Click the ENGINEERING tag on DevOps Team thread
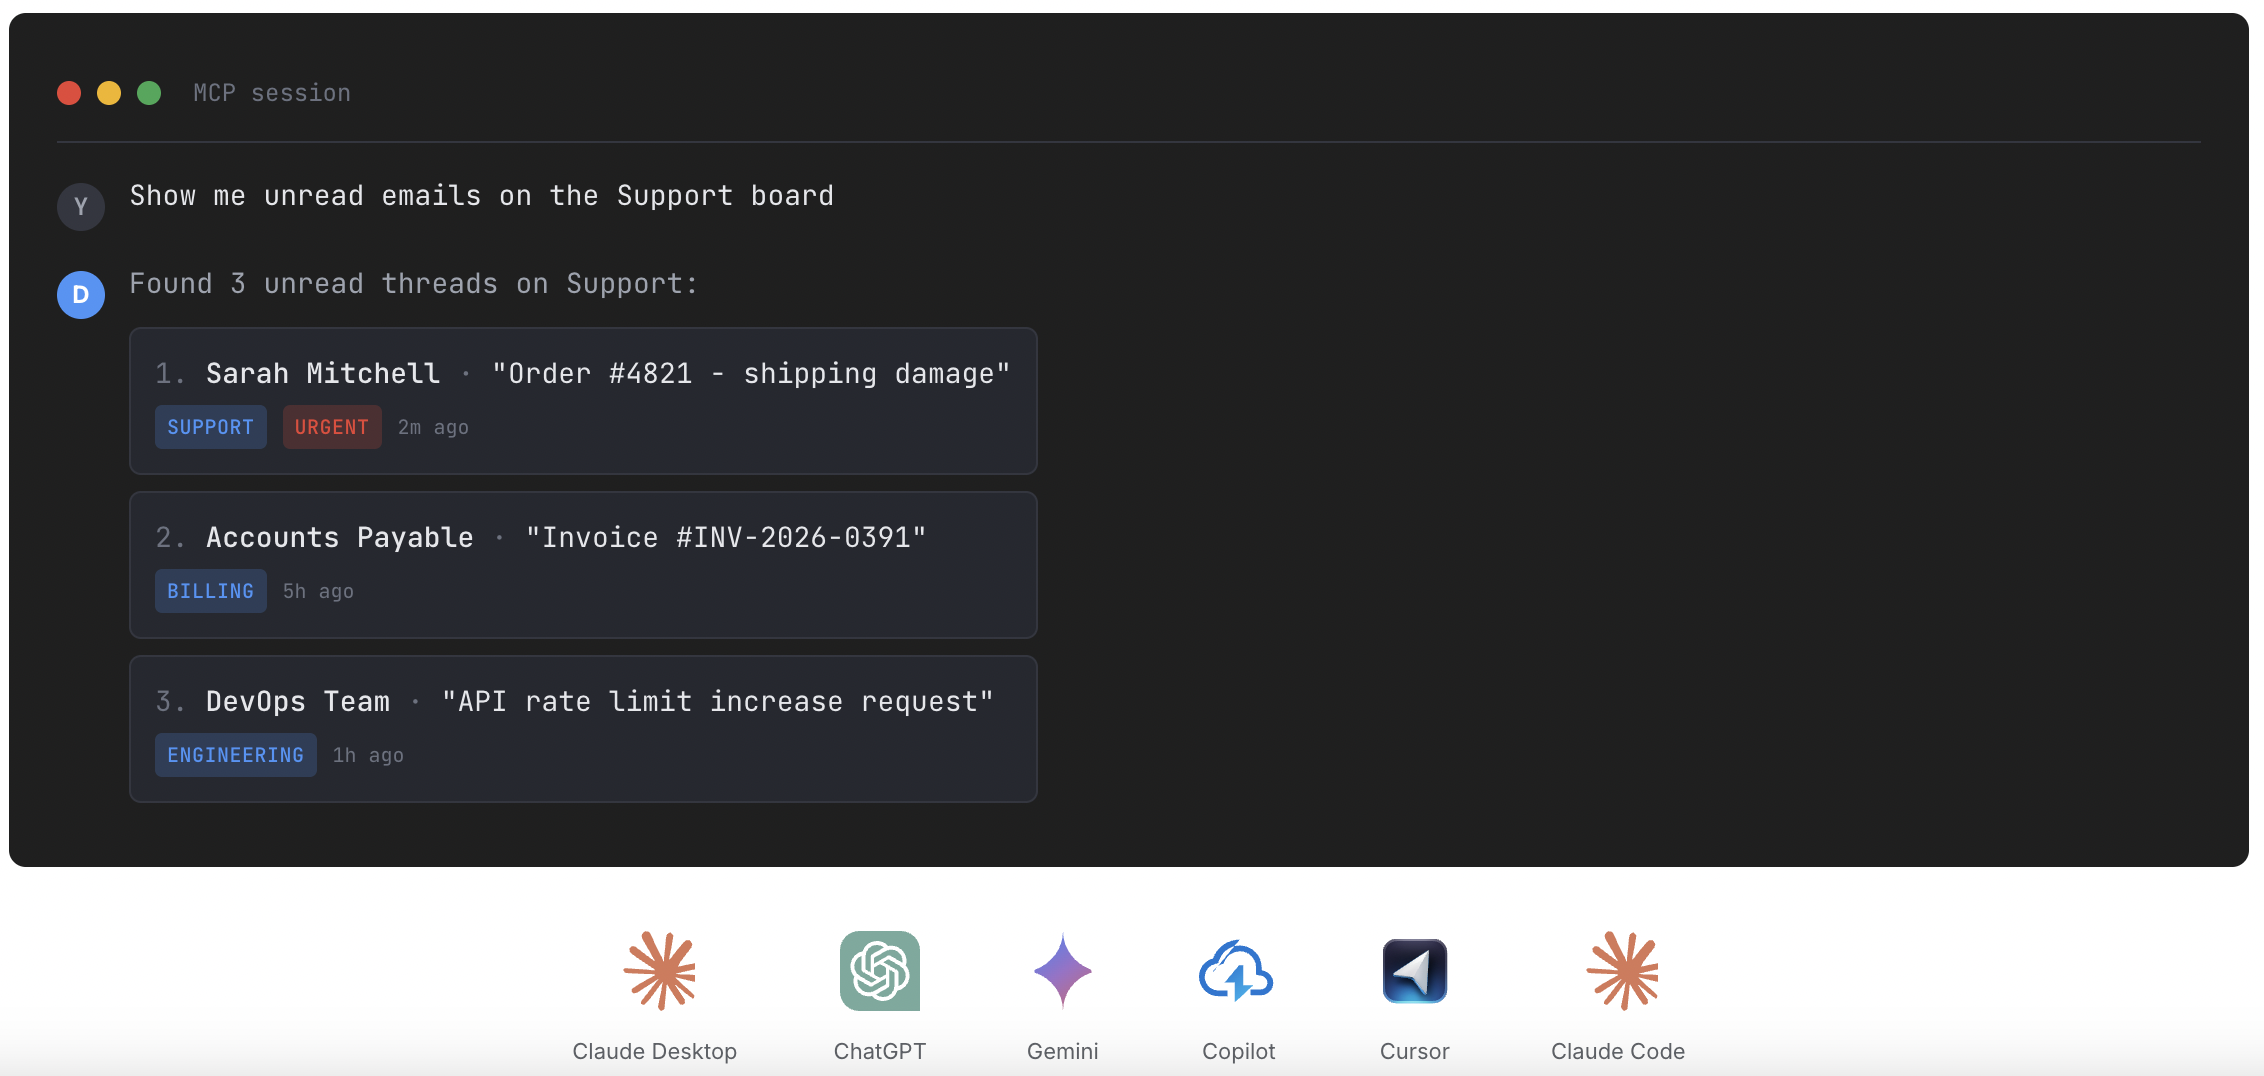 [x=236, y=755]
